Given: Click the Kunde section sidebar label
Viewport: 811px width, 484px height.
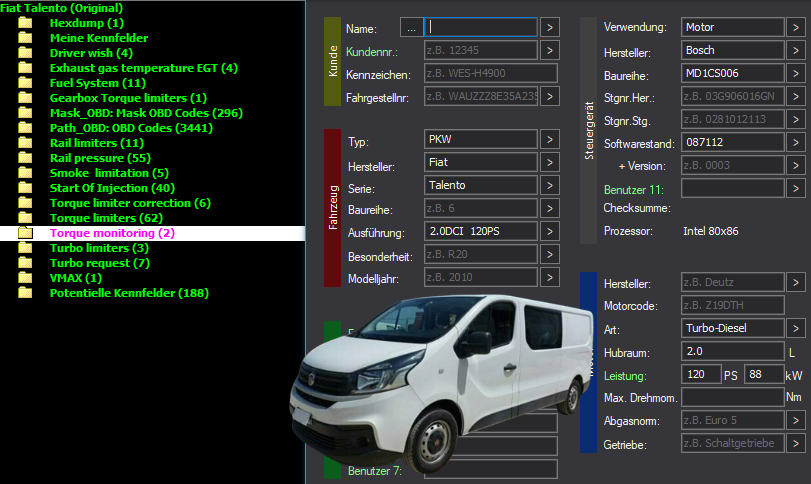Looking at the screenshot, I should click(x=333, y=62).
